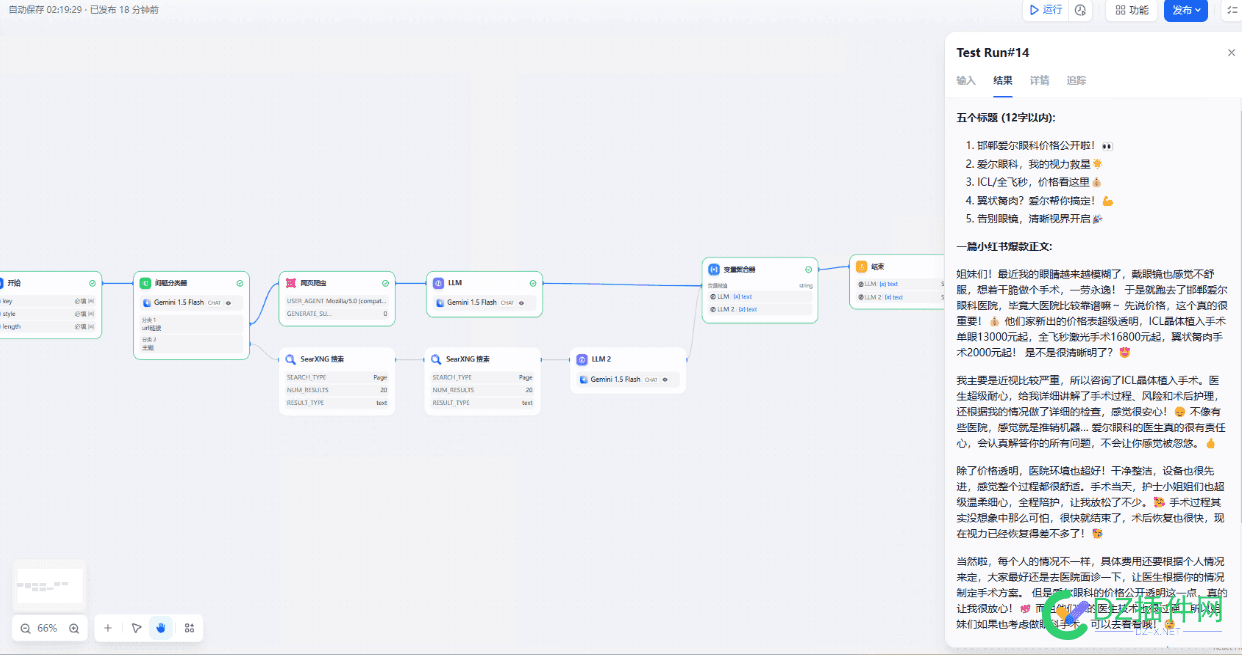This screenshot has width=1242, height=655.
Task: Open the checklist icon in top bar
Action: (1232, 10)
